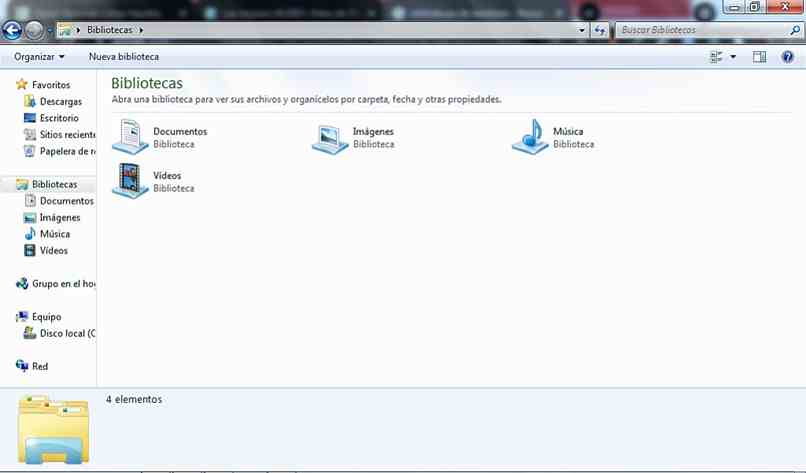Click the sidebar Documentos icon
The height and width of the screenshot is (473, 806).
pos(30,201)
